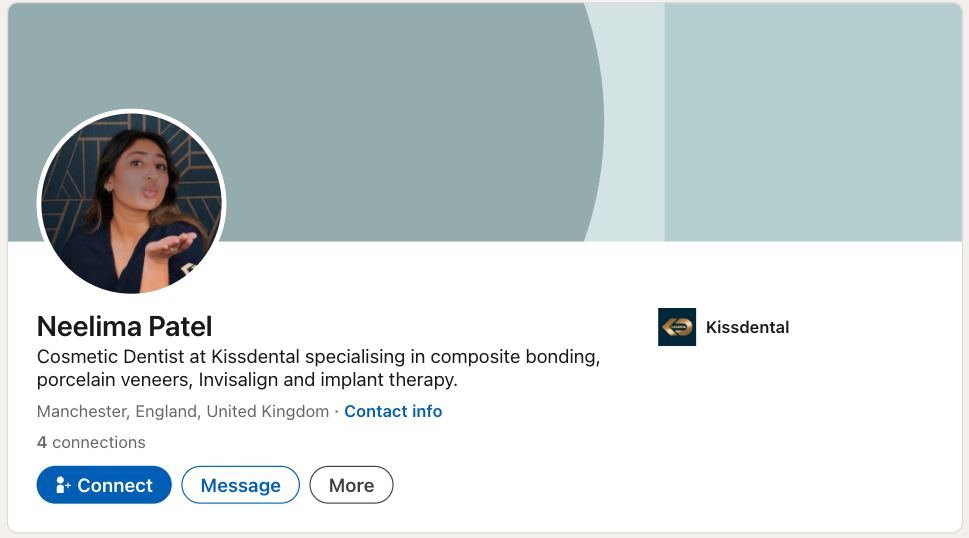Click the bold number 4 before connections
Viewport: 969px width, 538px height.
point(42,442)
